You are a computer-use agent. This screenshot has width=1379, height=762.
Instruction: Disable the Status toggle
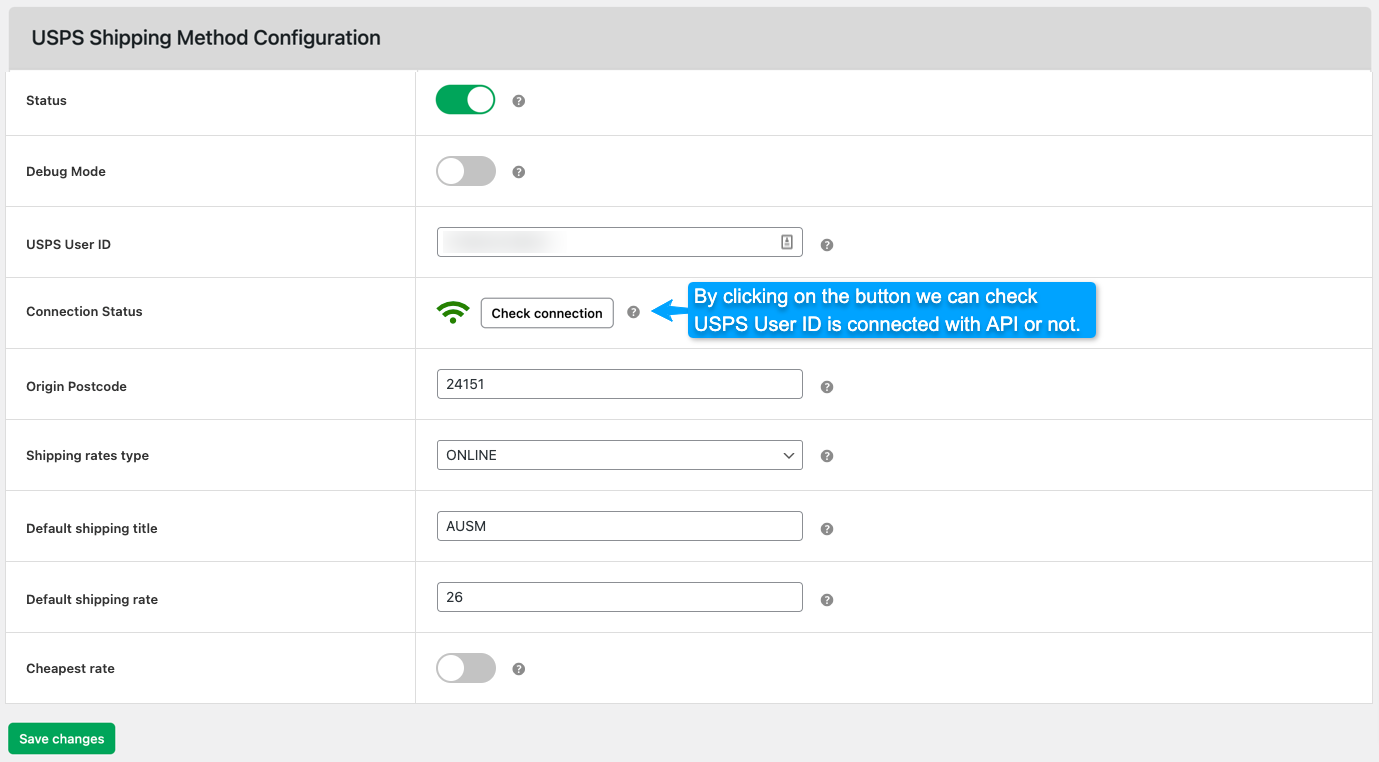(465, 100)
